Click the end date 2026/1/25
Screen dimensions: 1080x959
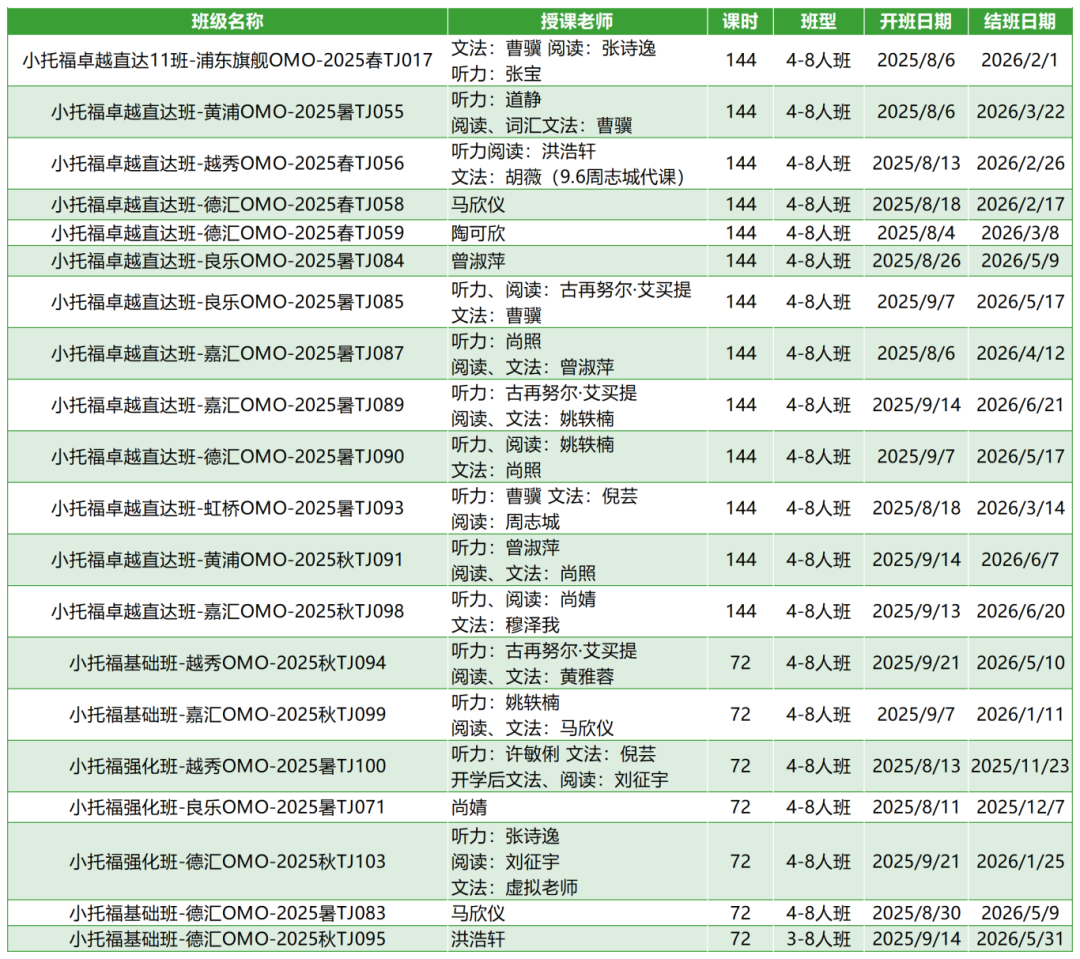pyautogui.click(x=1020, y=862)
